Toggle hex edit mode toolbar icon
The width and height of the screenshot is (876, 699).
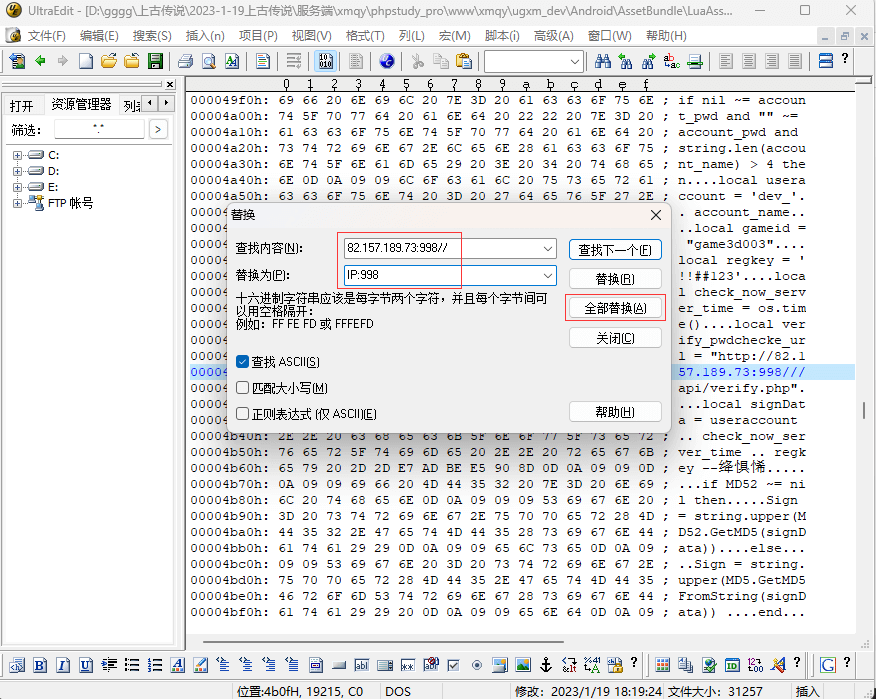pos(325,61)
